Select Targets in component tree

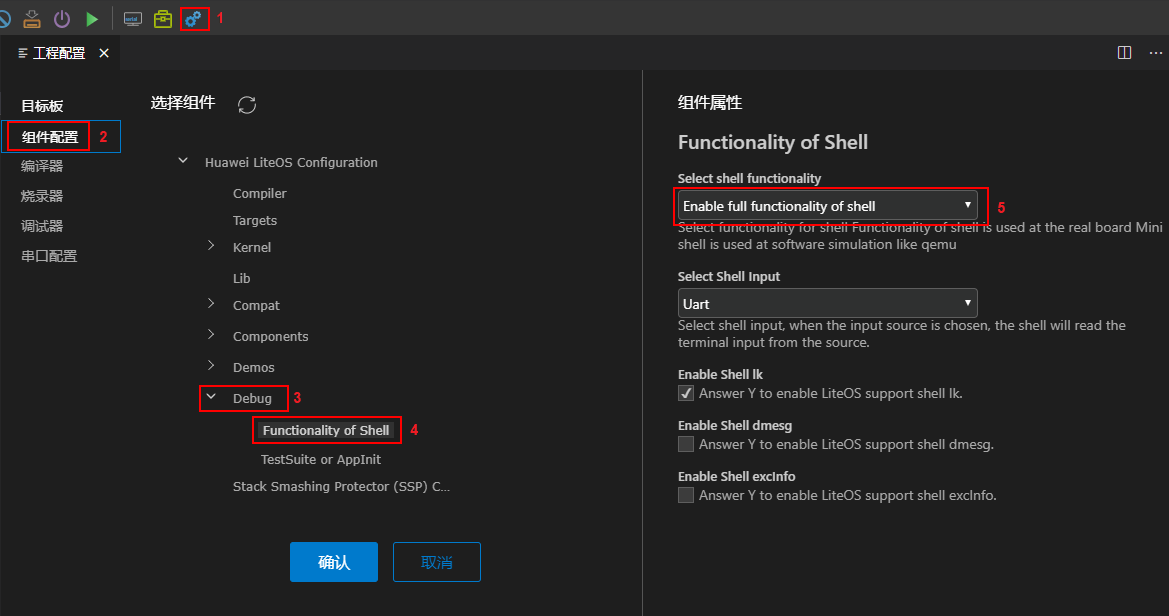255,221
